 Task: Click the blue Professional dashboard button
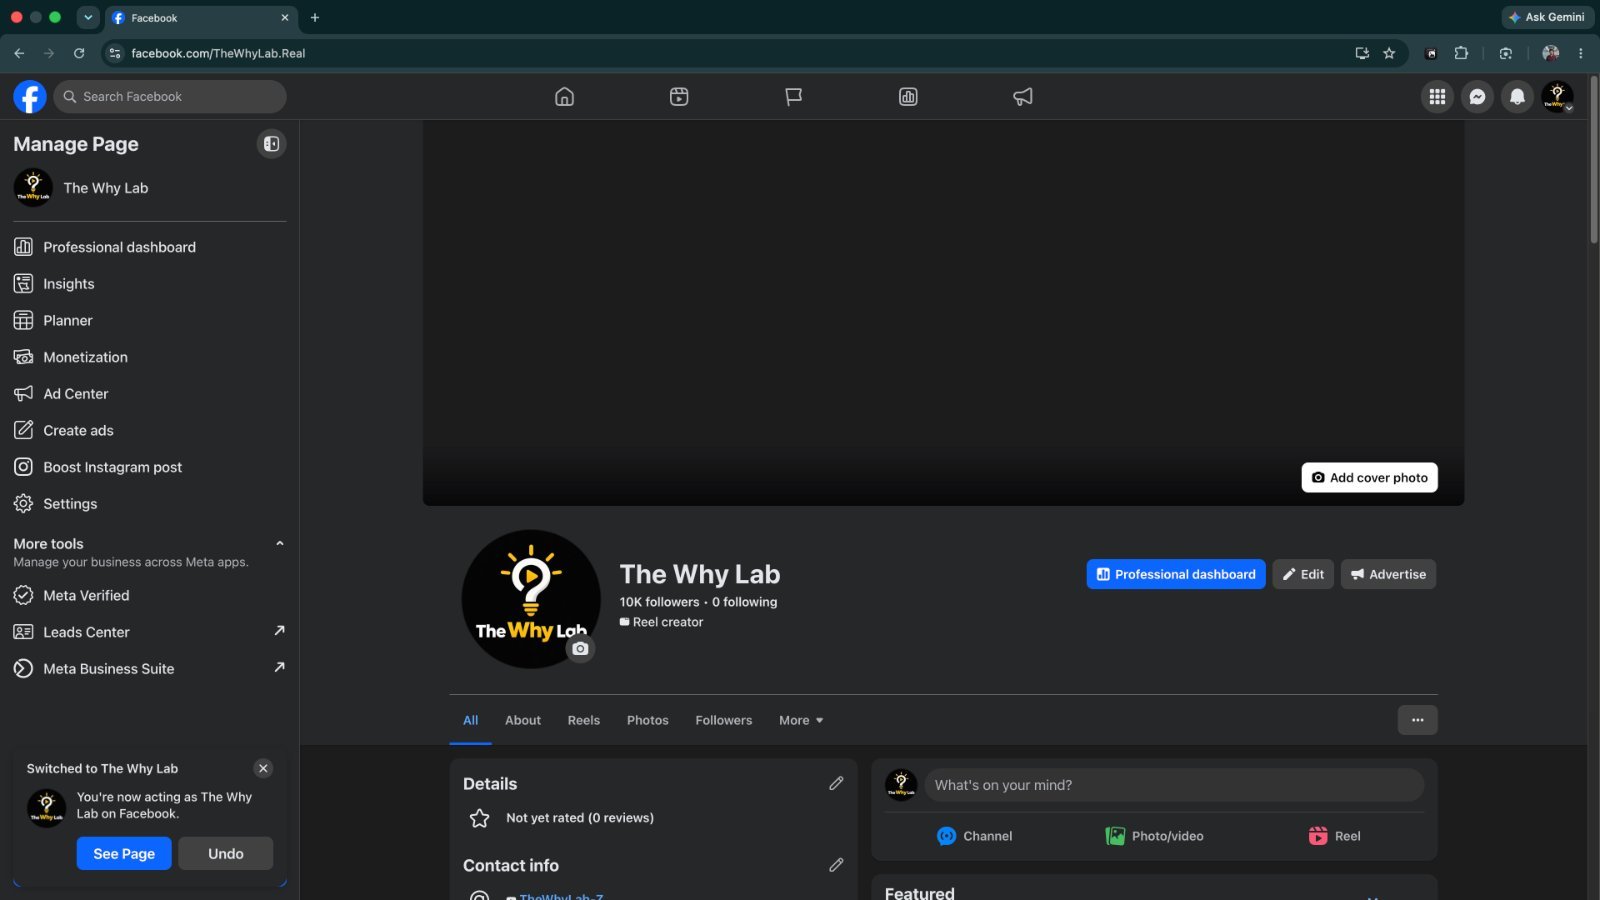point(1176,574)
